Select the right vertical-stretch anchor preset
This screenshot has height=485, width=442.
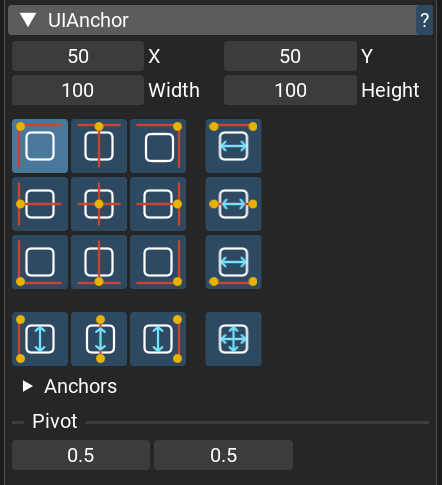[x=158, y=339]
